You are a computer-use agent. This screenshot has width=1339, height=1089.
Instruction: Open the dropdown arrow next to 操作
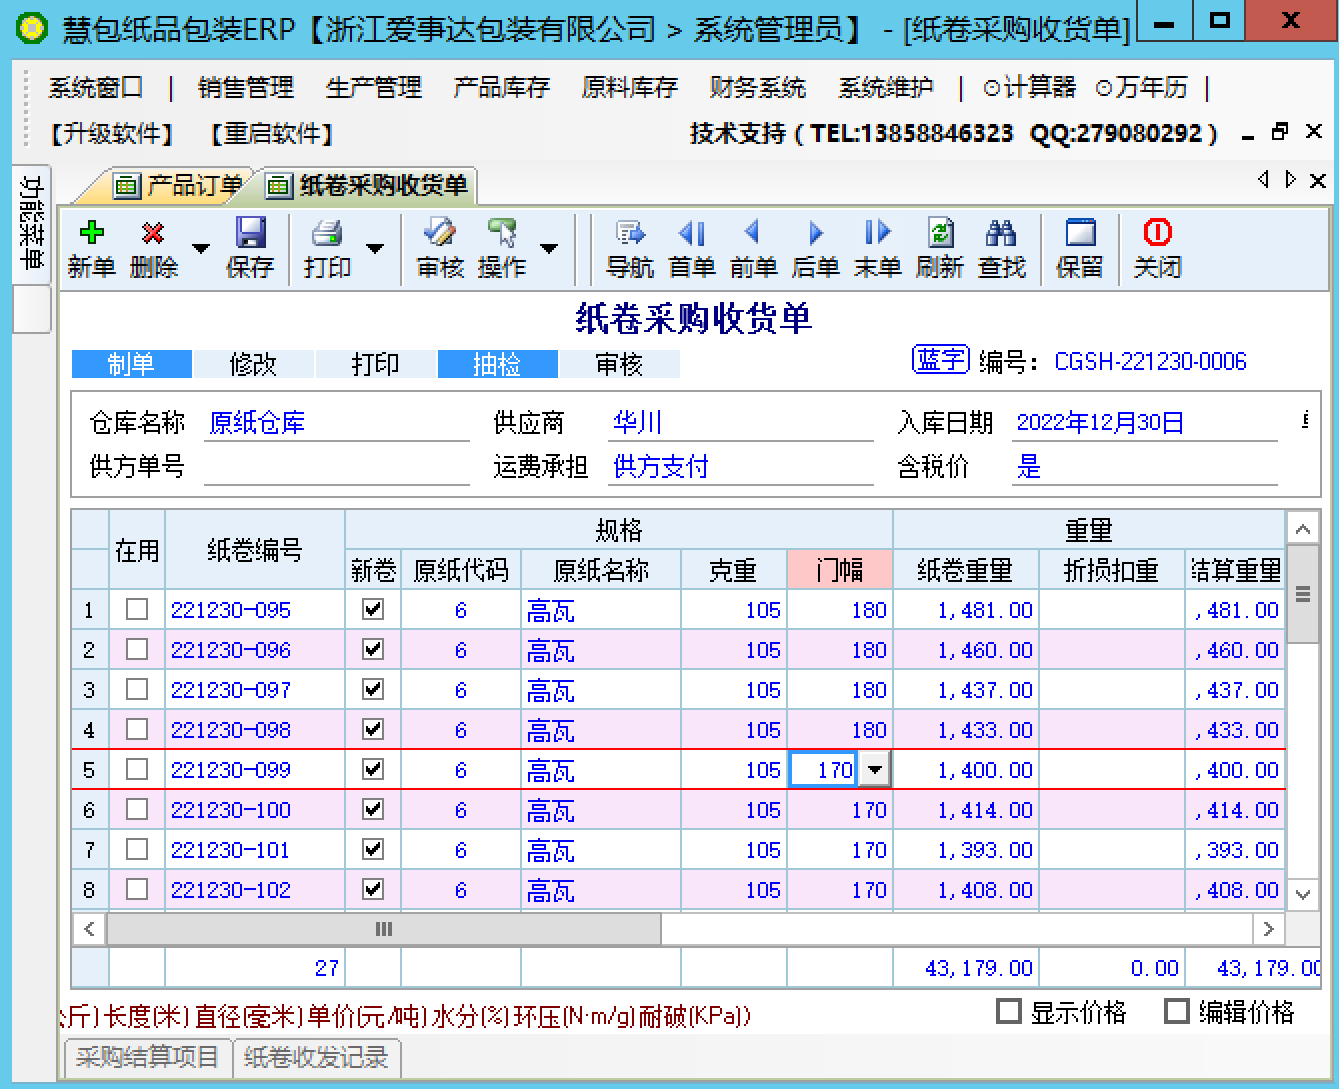click(x=549, y=248)
